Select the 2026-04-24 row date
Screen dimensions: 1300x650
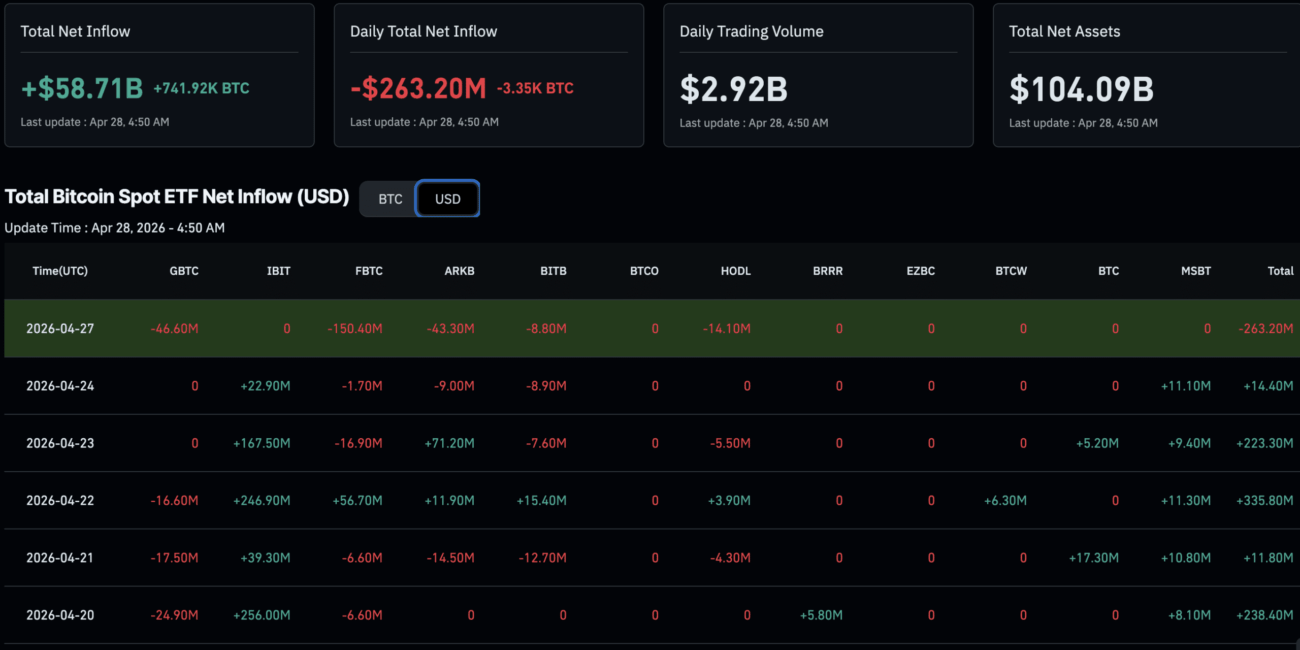60,386
